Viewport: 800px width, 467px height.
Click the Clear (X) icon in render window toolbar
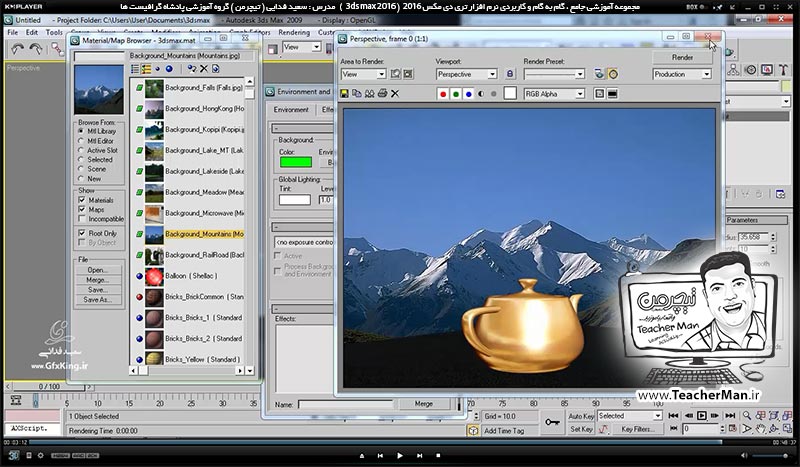click(x=395, y=93)
